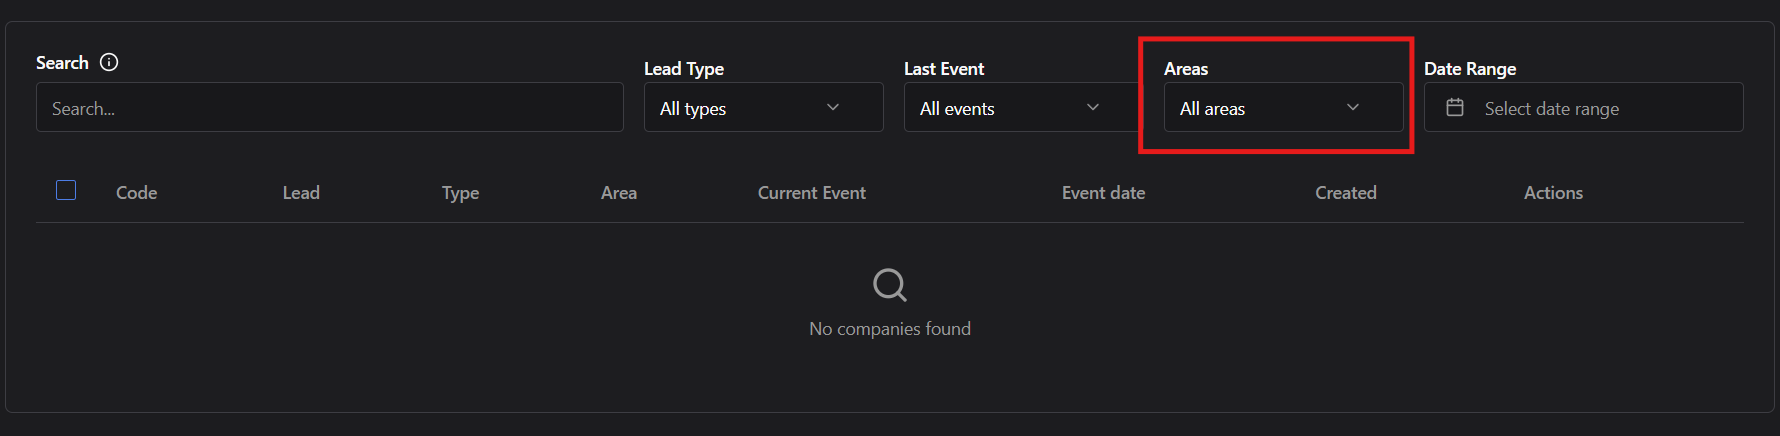Click the Lead Type chevron arrow
Screen dimensions: 1780x436
(x=833, y=107)
